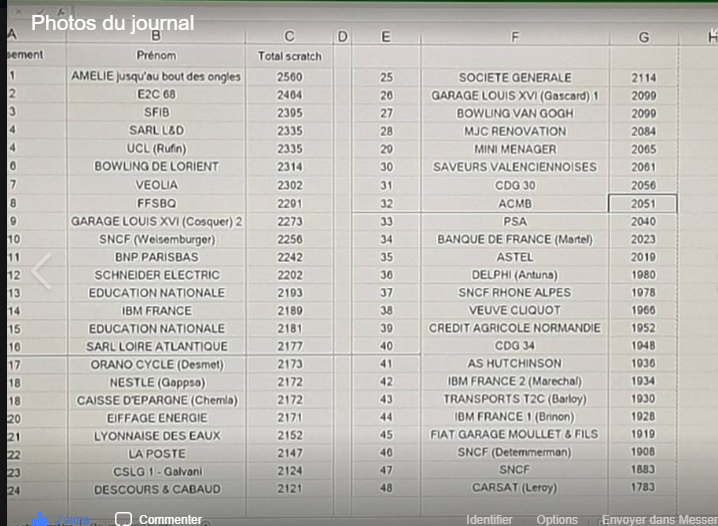The height and width of the screenshot is (526, 718).
Task: Select the BOWLING DE LORIENT cell
Action: click(156, 166)
